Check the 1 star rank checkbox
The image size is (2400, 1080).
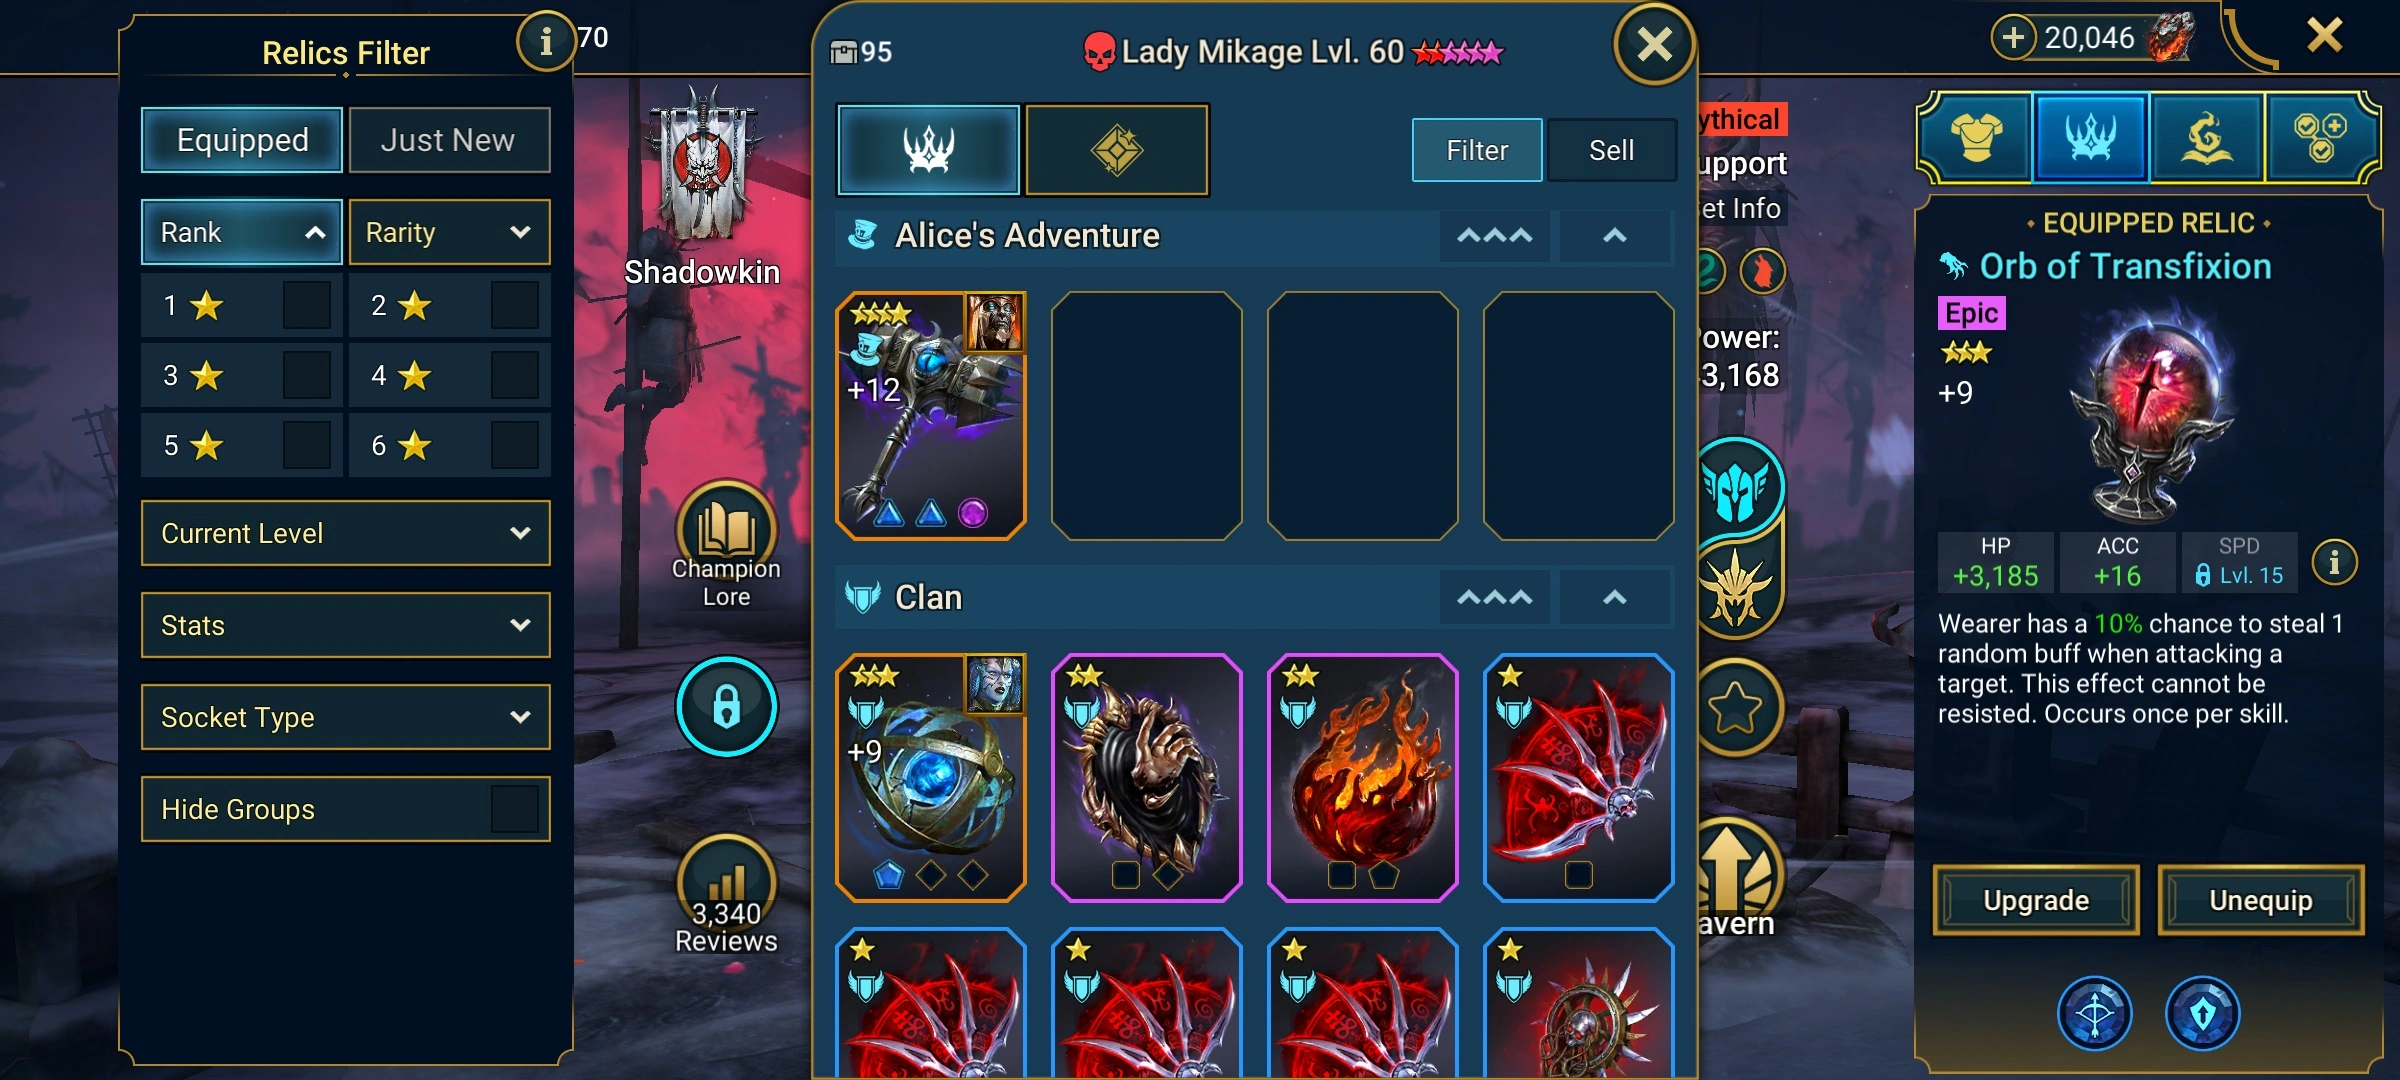pyautogui.click(x=307, y=305)
